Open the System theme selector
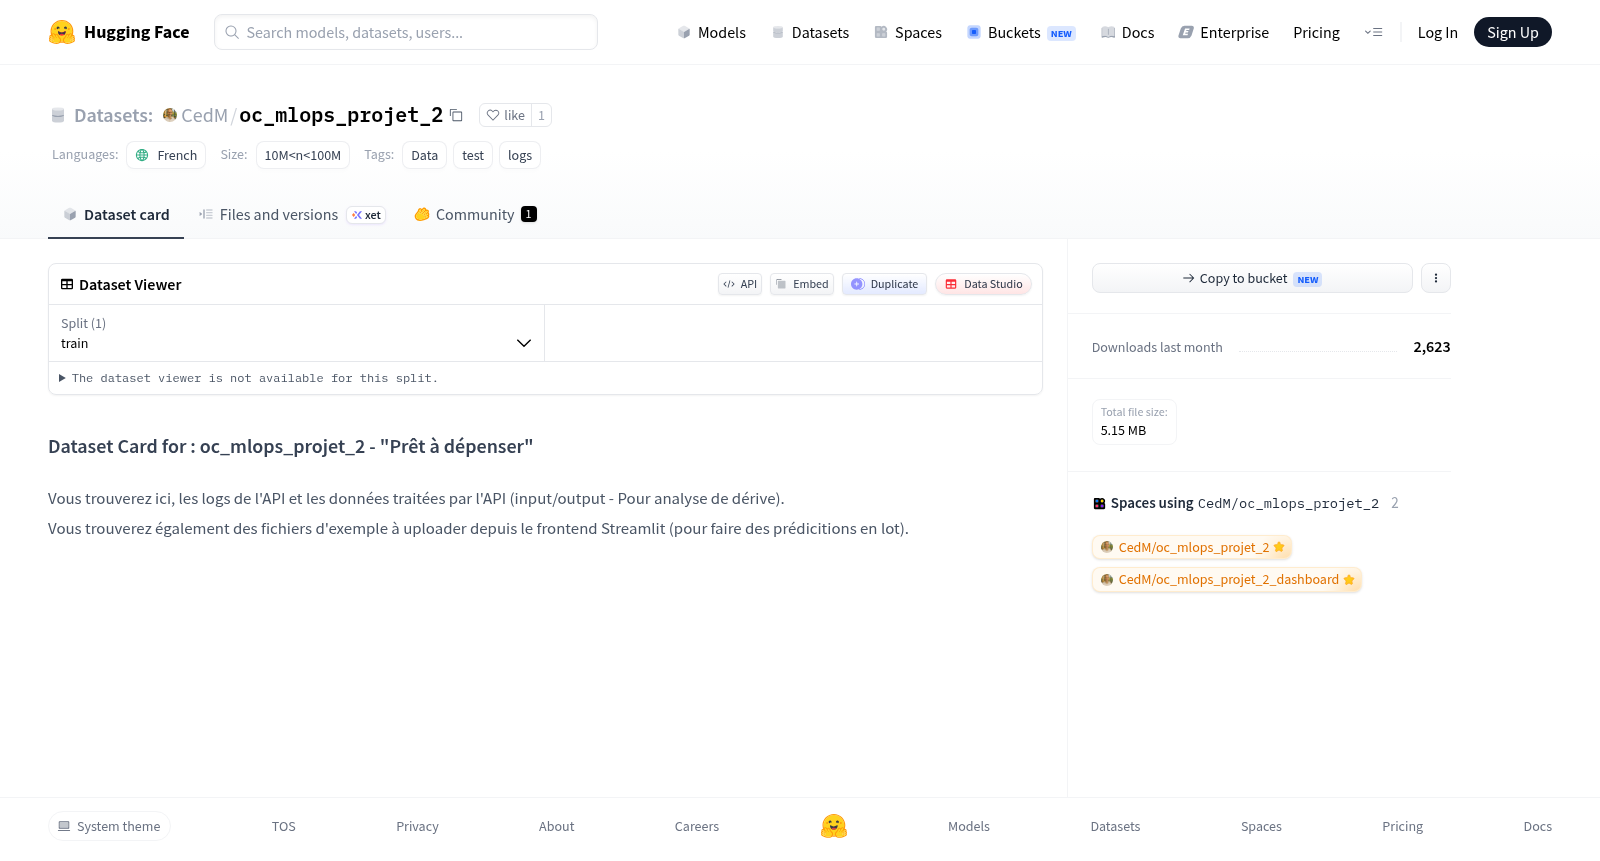The image size is (1600, 861). 109,826
